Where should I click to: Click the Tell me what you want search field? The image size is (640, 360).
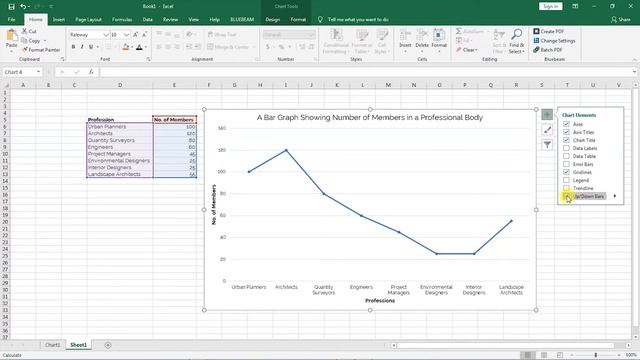[358, 19]
